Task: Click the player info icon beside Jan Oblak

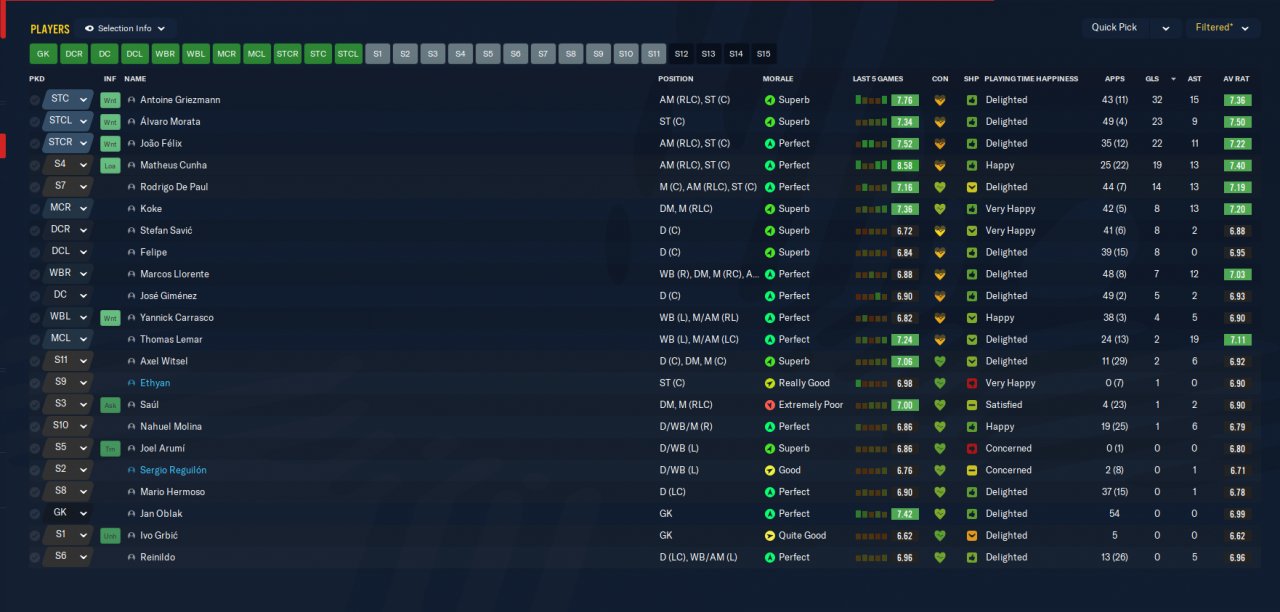Action: [x=131, y=514]
